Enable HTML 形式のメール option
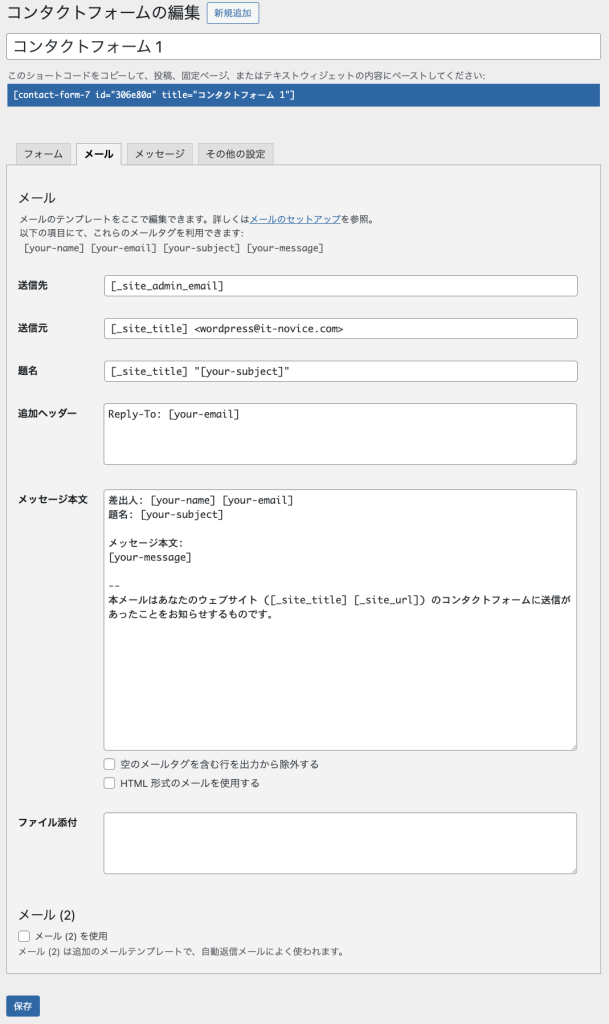The height and width of the screenshot is (1024, 609). point(110,783)
